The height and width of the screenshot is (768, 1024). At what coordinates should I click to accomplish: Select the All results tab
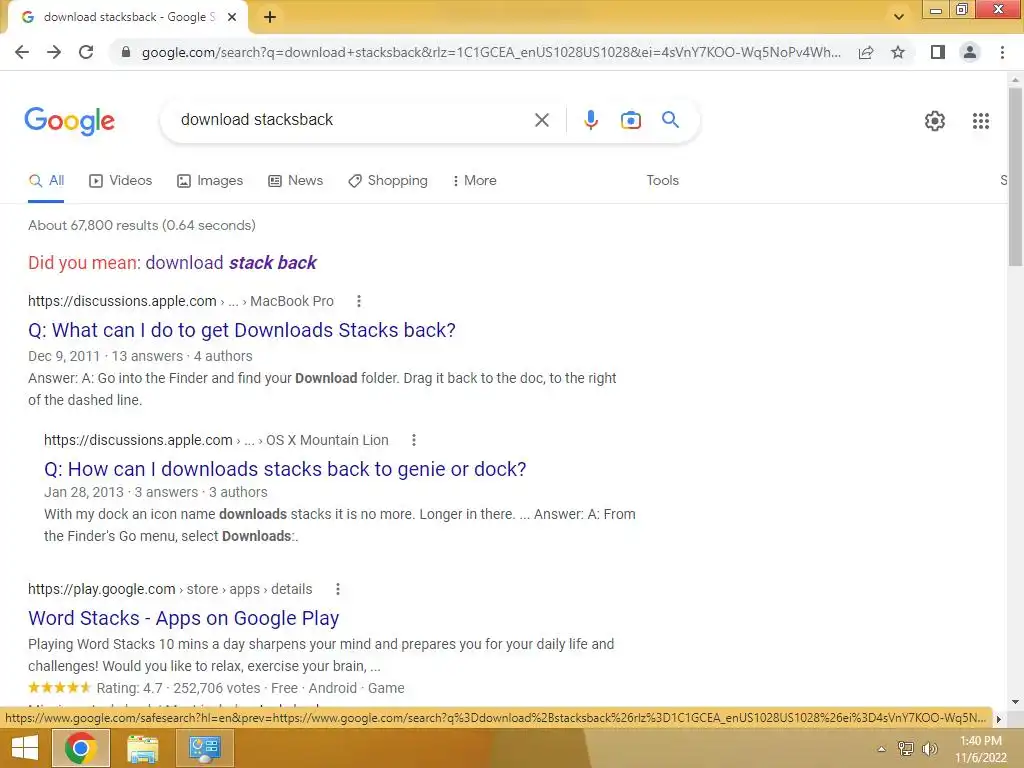[x=46, y=181]
